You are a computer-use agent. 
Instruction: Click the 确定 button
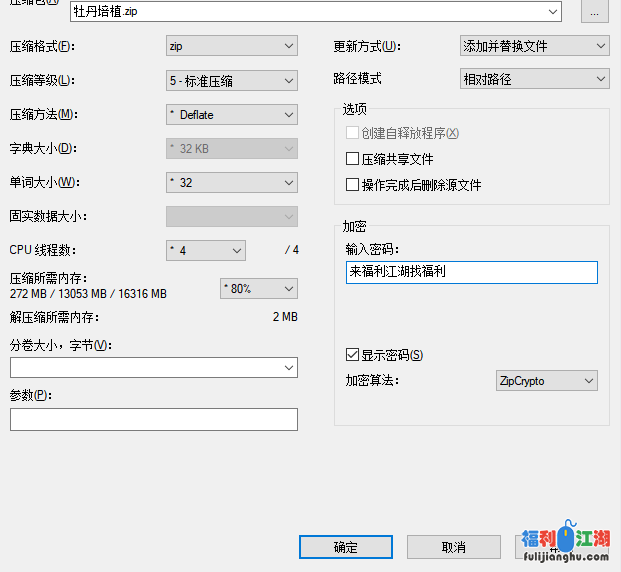345,548
